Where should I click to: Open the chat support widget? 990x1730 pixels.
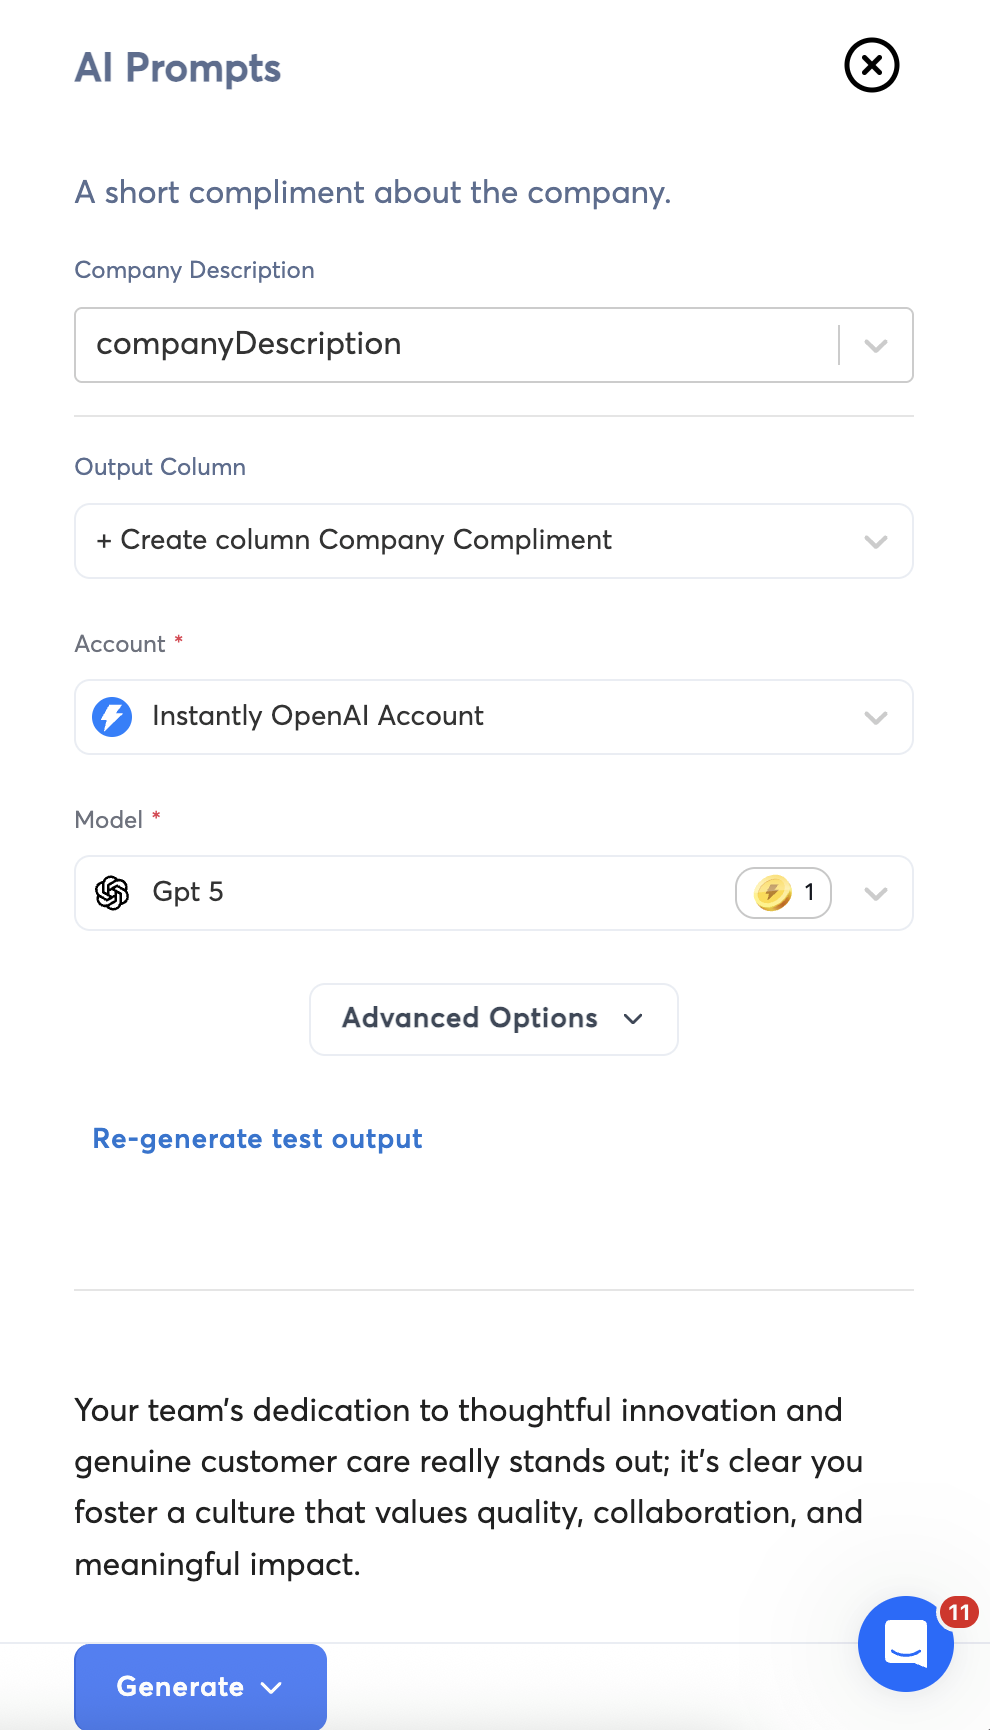pyautogui.click(x=905, y=1643)
